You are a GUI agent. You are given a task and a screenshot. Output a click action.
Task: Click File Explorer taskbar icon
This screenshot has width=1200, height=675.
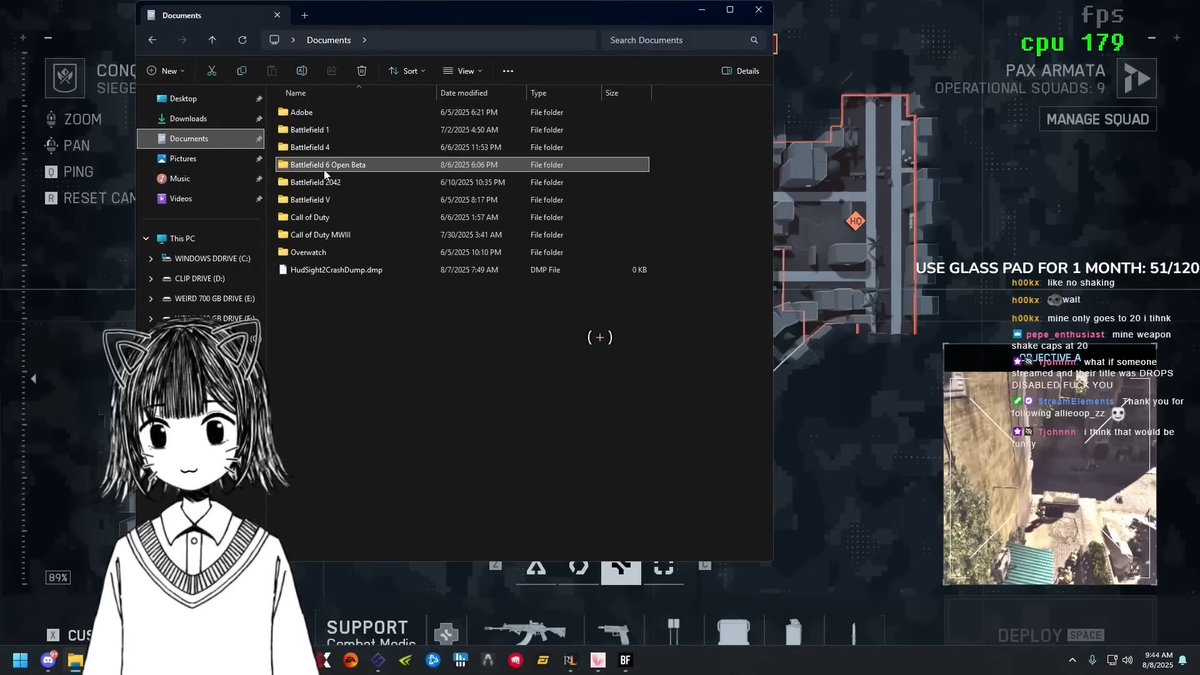[x=75, y=660]
